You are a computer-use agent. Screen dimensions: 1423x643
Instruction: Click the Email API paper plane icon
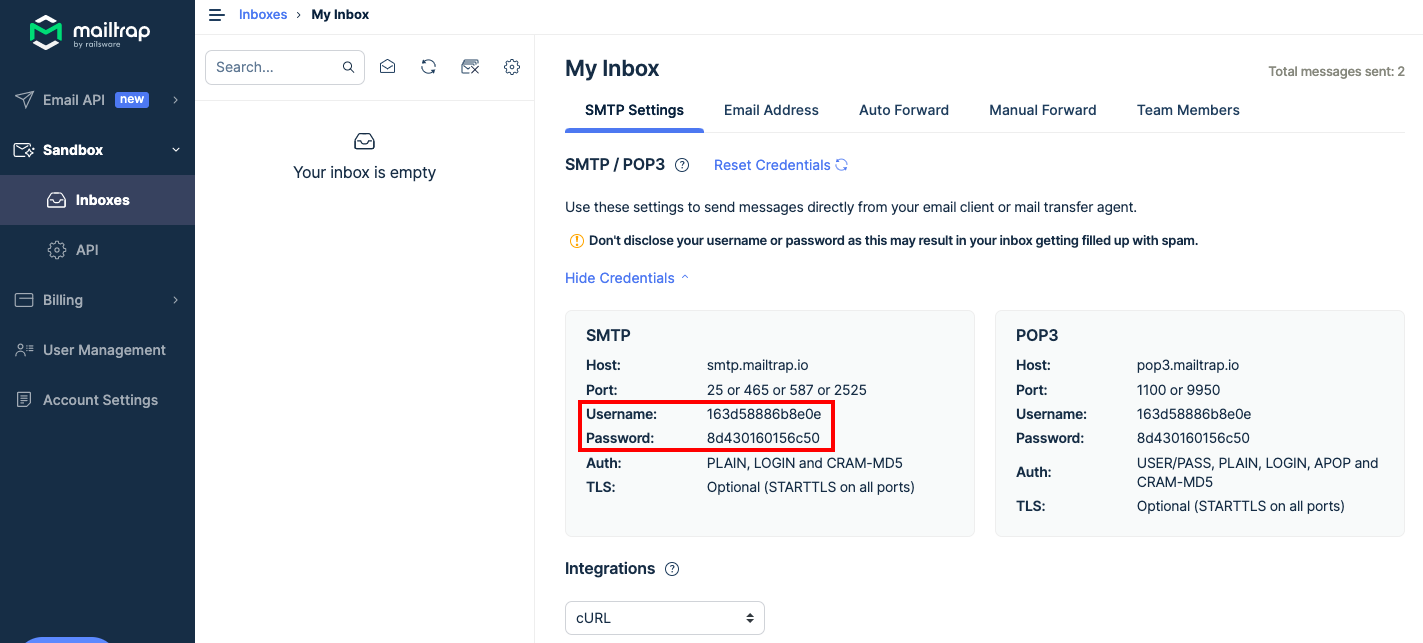(x=24, y=100)
